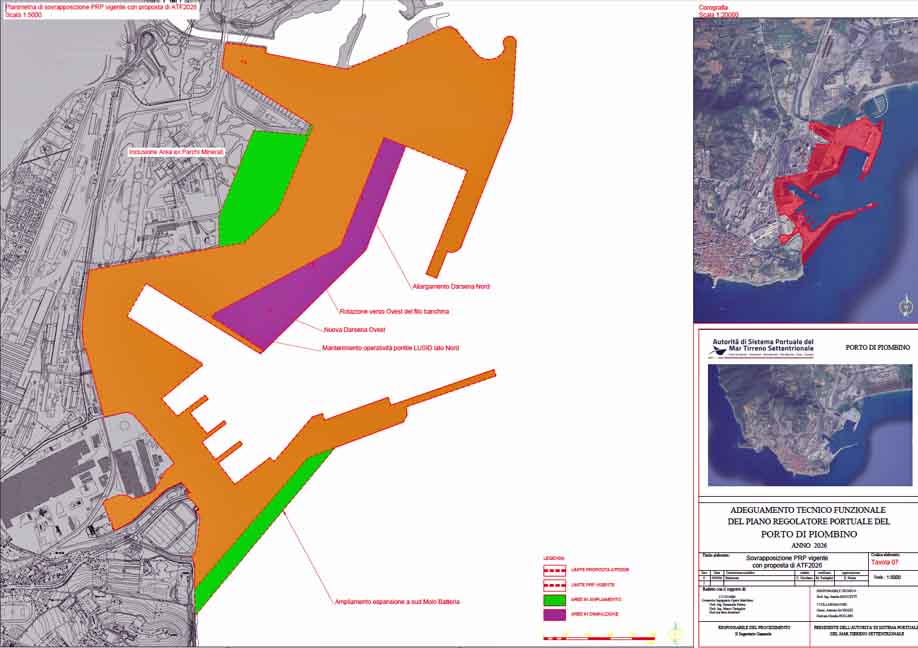Viewport: 918px width, 648px height.
Task: Click the 'Corografia' heading
Action: (x=713, y=8)
